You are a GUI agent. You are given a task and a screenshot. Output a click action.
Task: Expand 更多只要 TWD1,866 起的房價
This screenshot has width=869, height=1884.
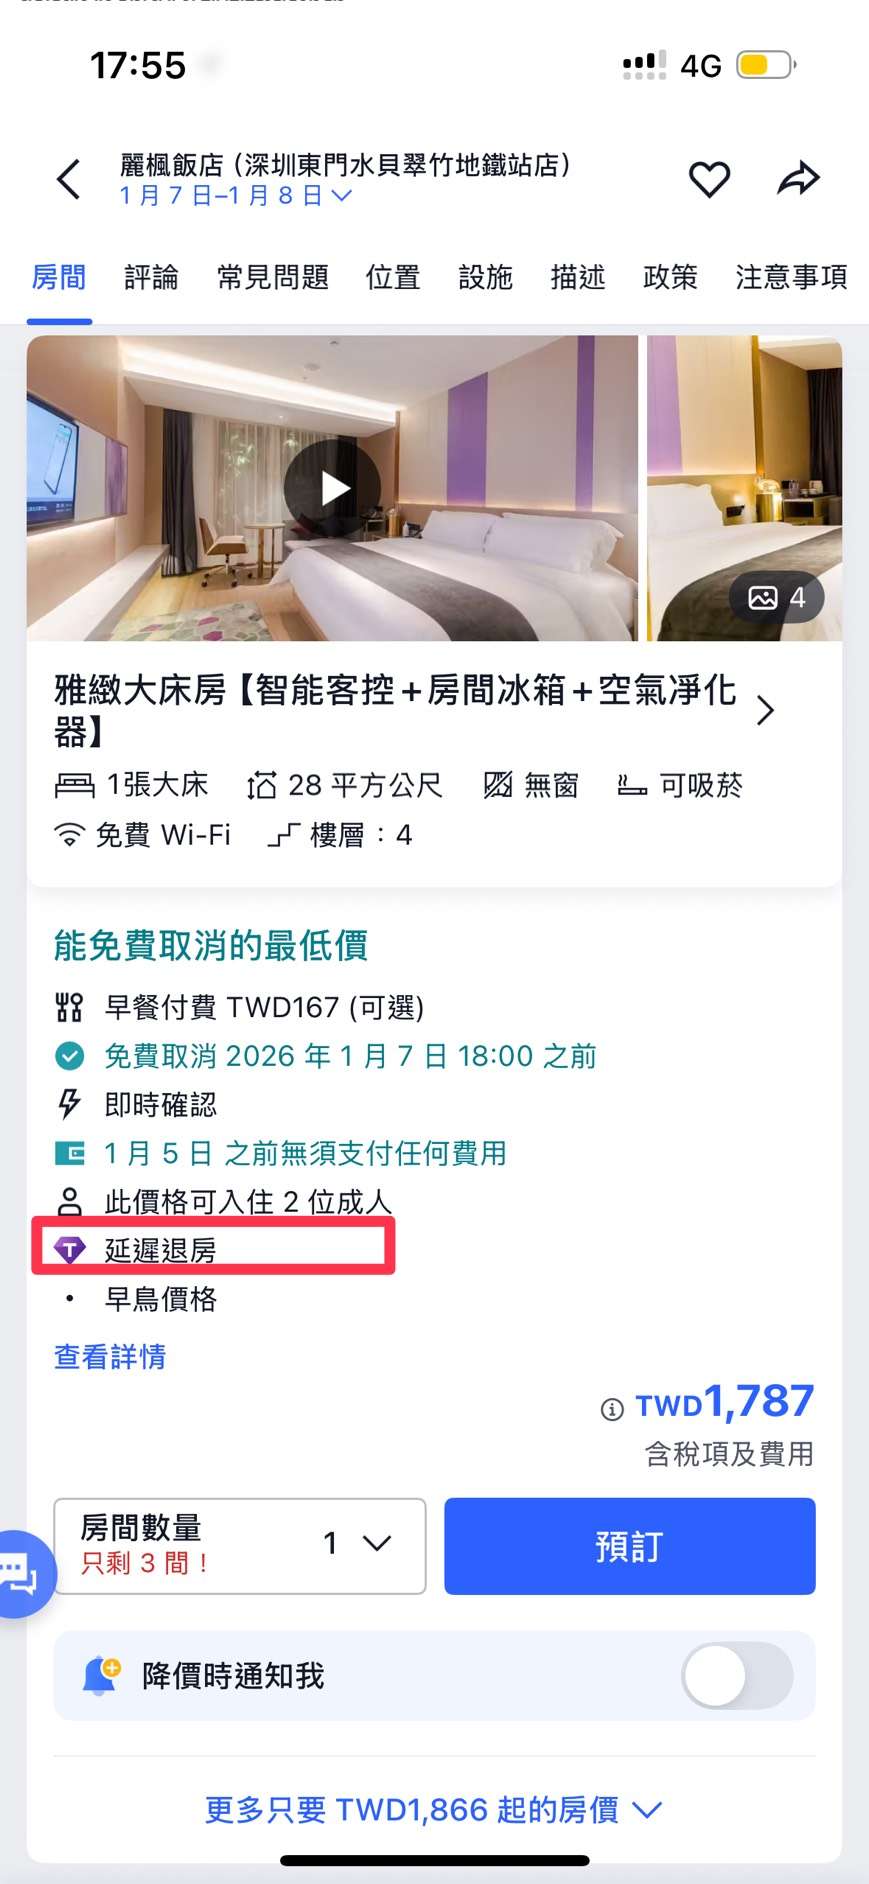[x=433, y=1809]
